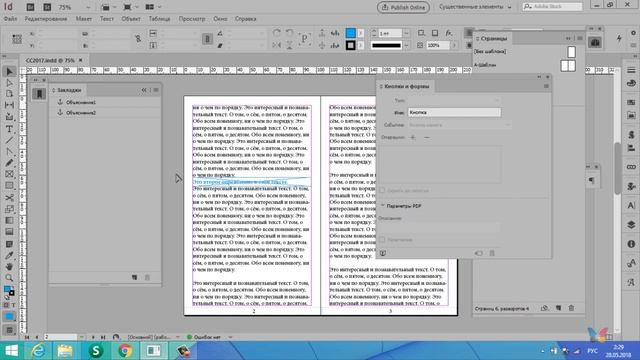The height and width of the screenshot is (360, 640).
Task: Select the Direct Selection tool
Action: [9, 83]
